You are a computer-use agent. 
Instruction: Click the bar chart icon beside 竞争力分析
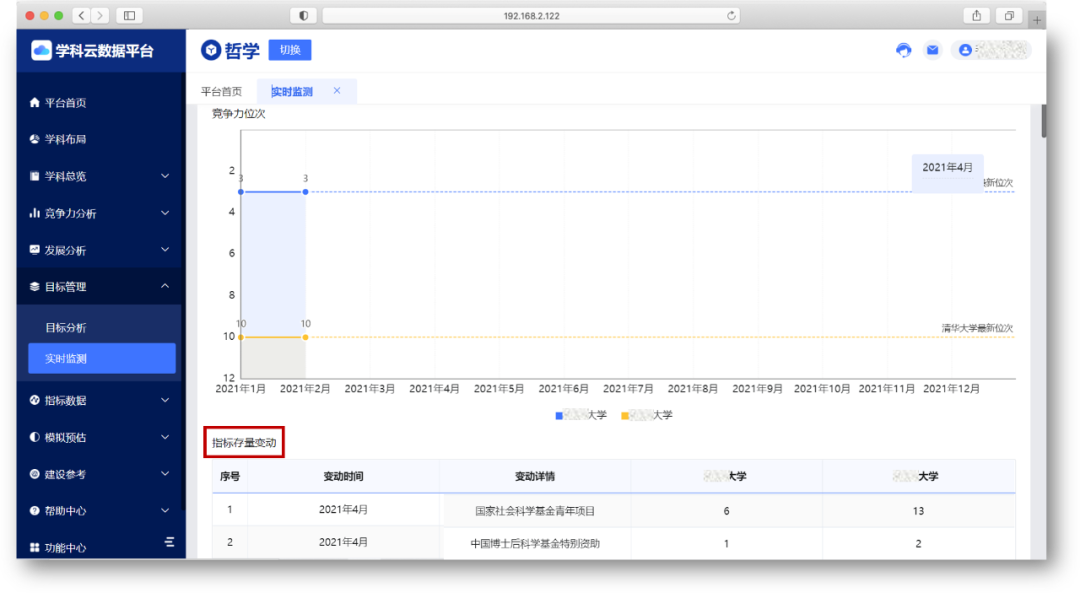pyautogui.click(x=34, y=213)
